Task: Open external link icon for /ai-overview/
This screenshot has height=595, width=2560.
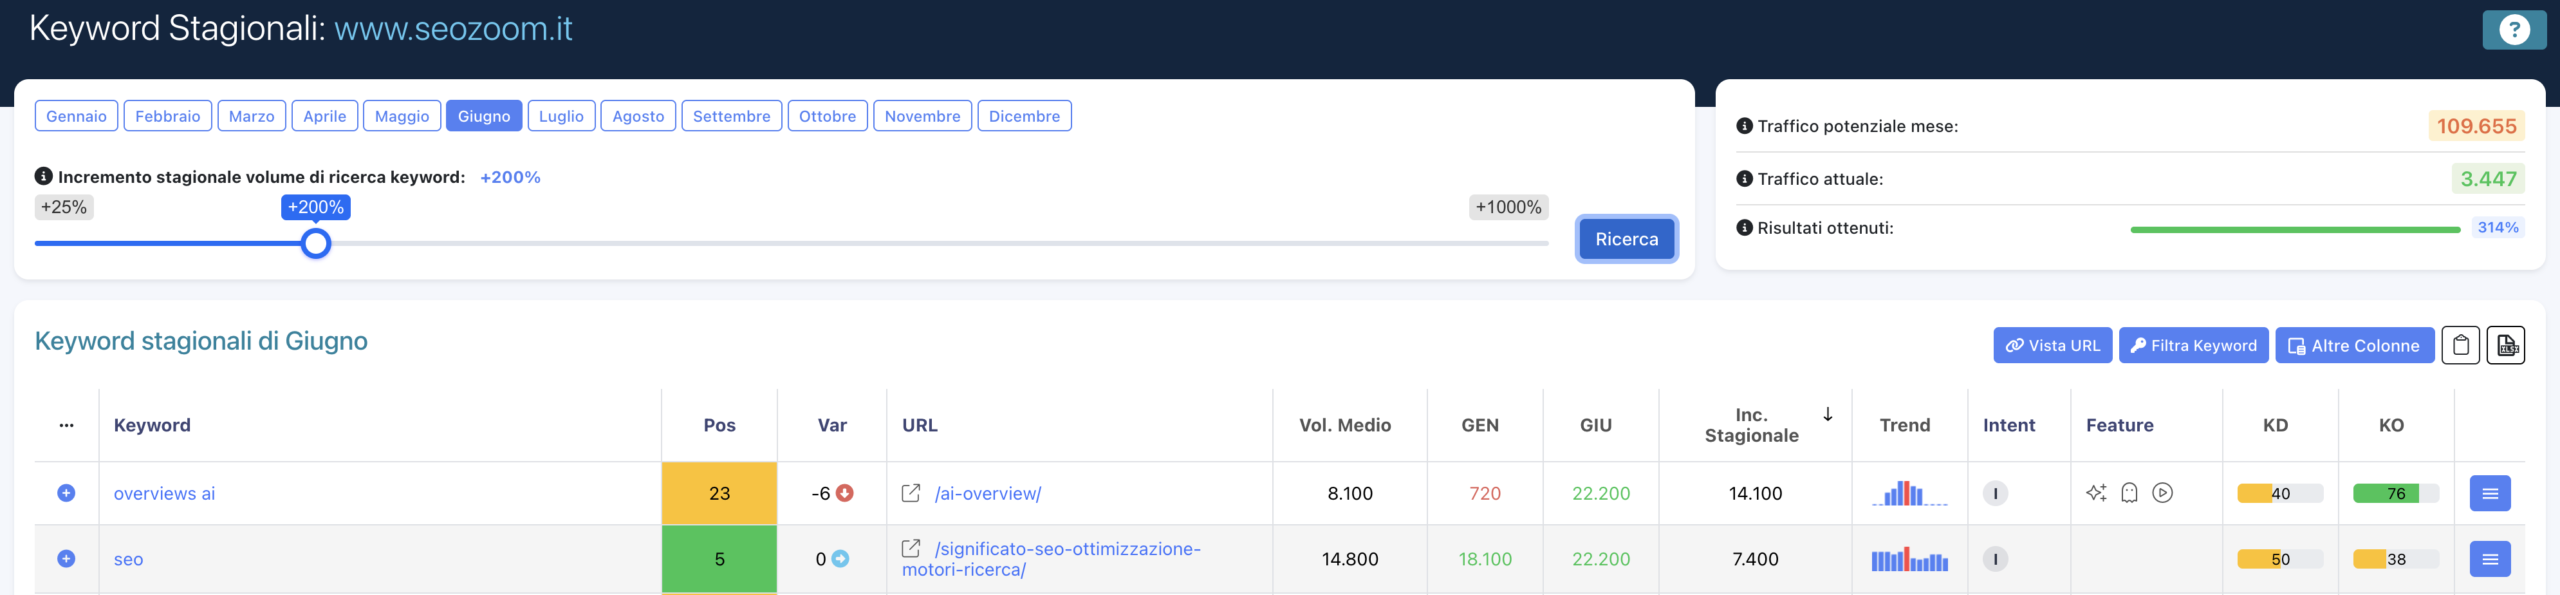Action: 911,493
